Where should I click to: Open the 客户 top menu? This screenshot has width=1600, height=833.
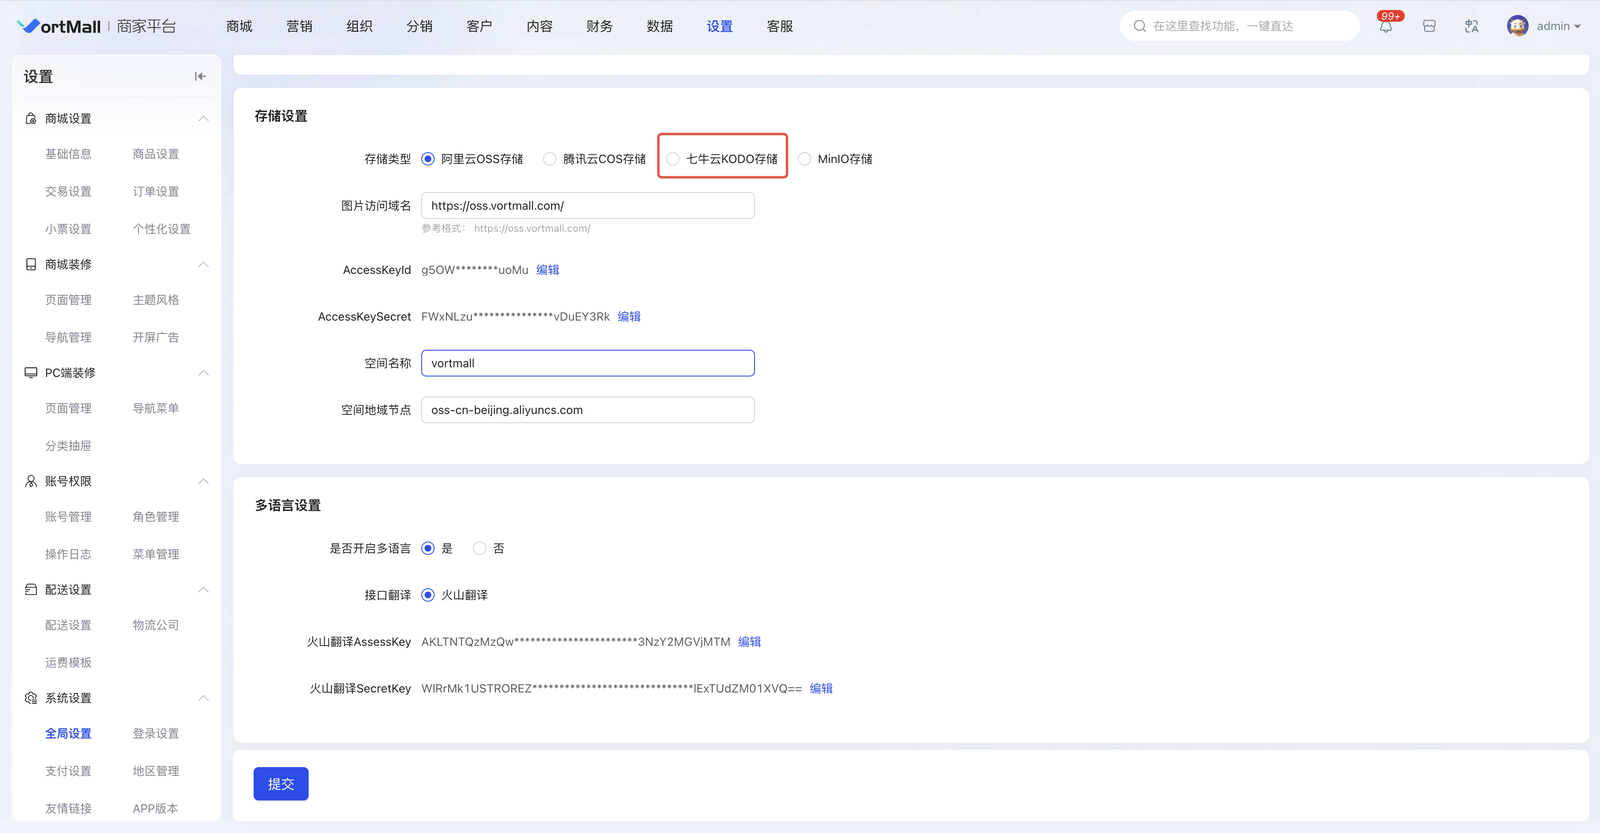pyautogui.click(x=480, y=26)
